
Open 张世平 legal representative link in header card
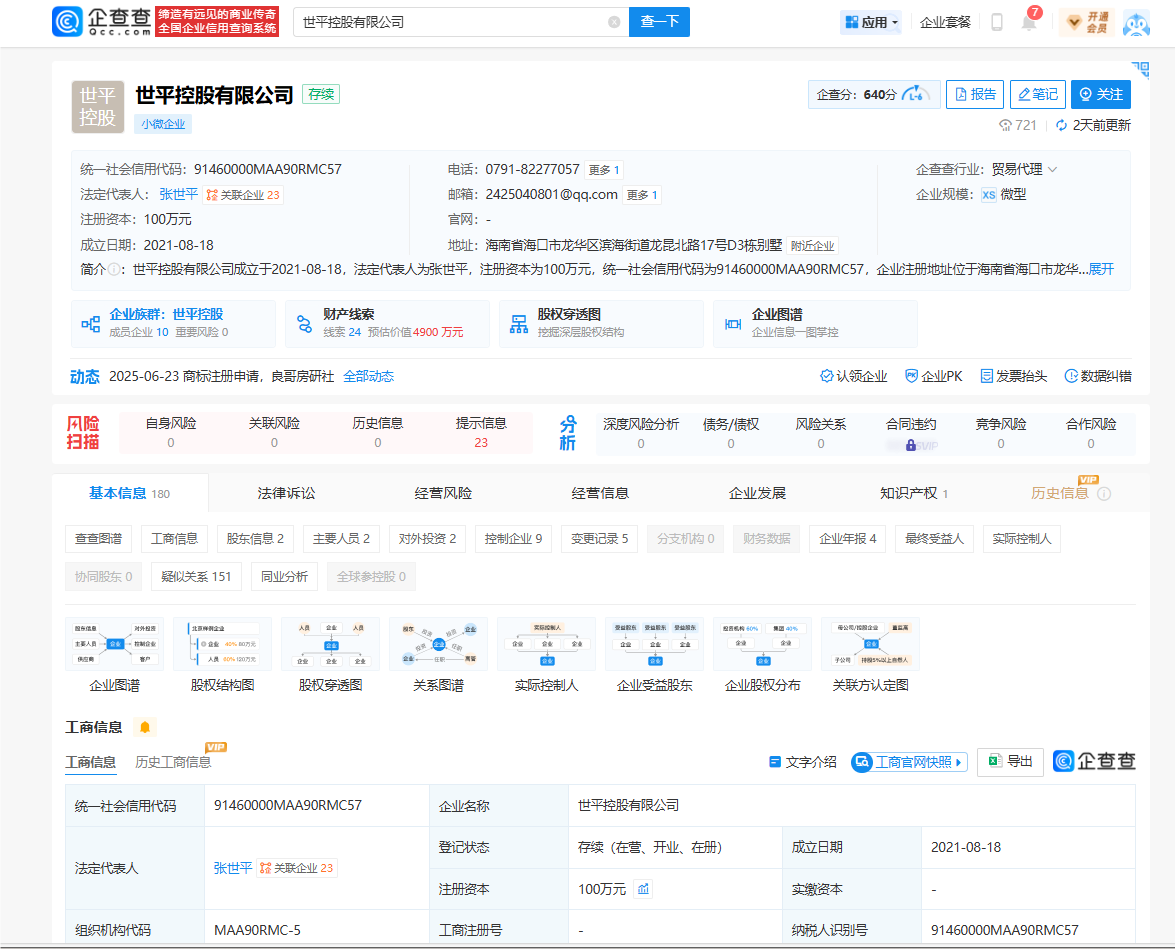pyautogui.click(x=178, y=195)
